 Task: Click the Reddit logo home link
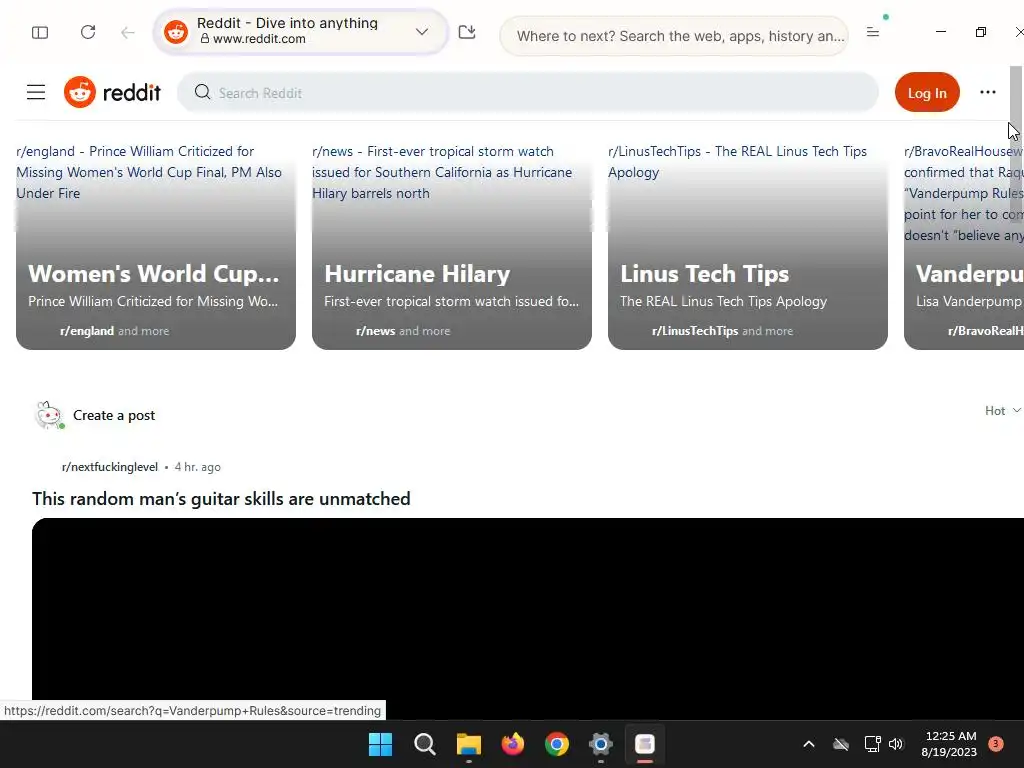pos(112,92)
